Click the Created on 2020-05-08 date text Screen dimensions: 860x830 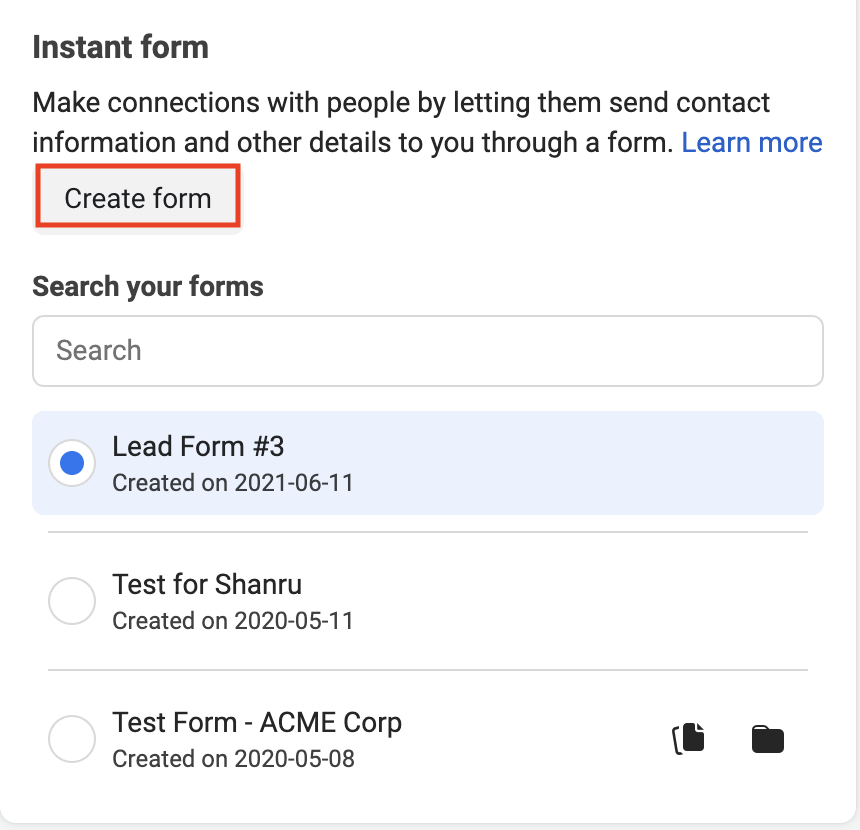[233, 759]
